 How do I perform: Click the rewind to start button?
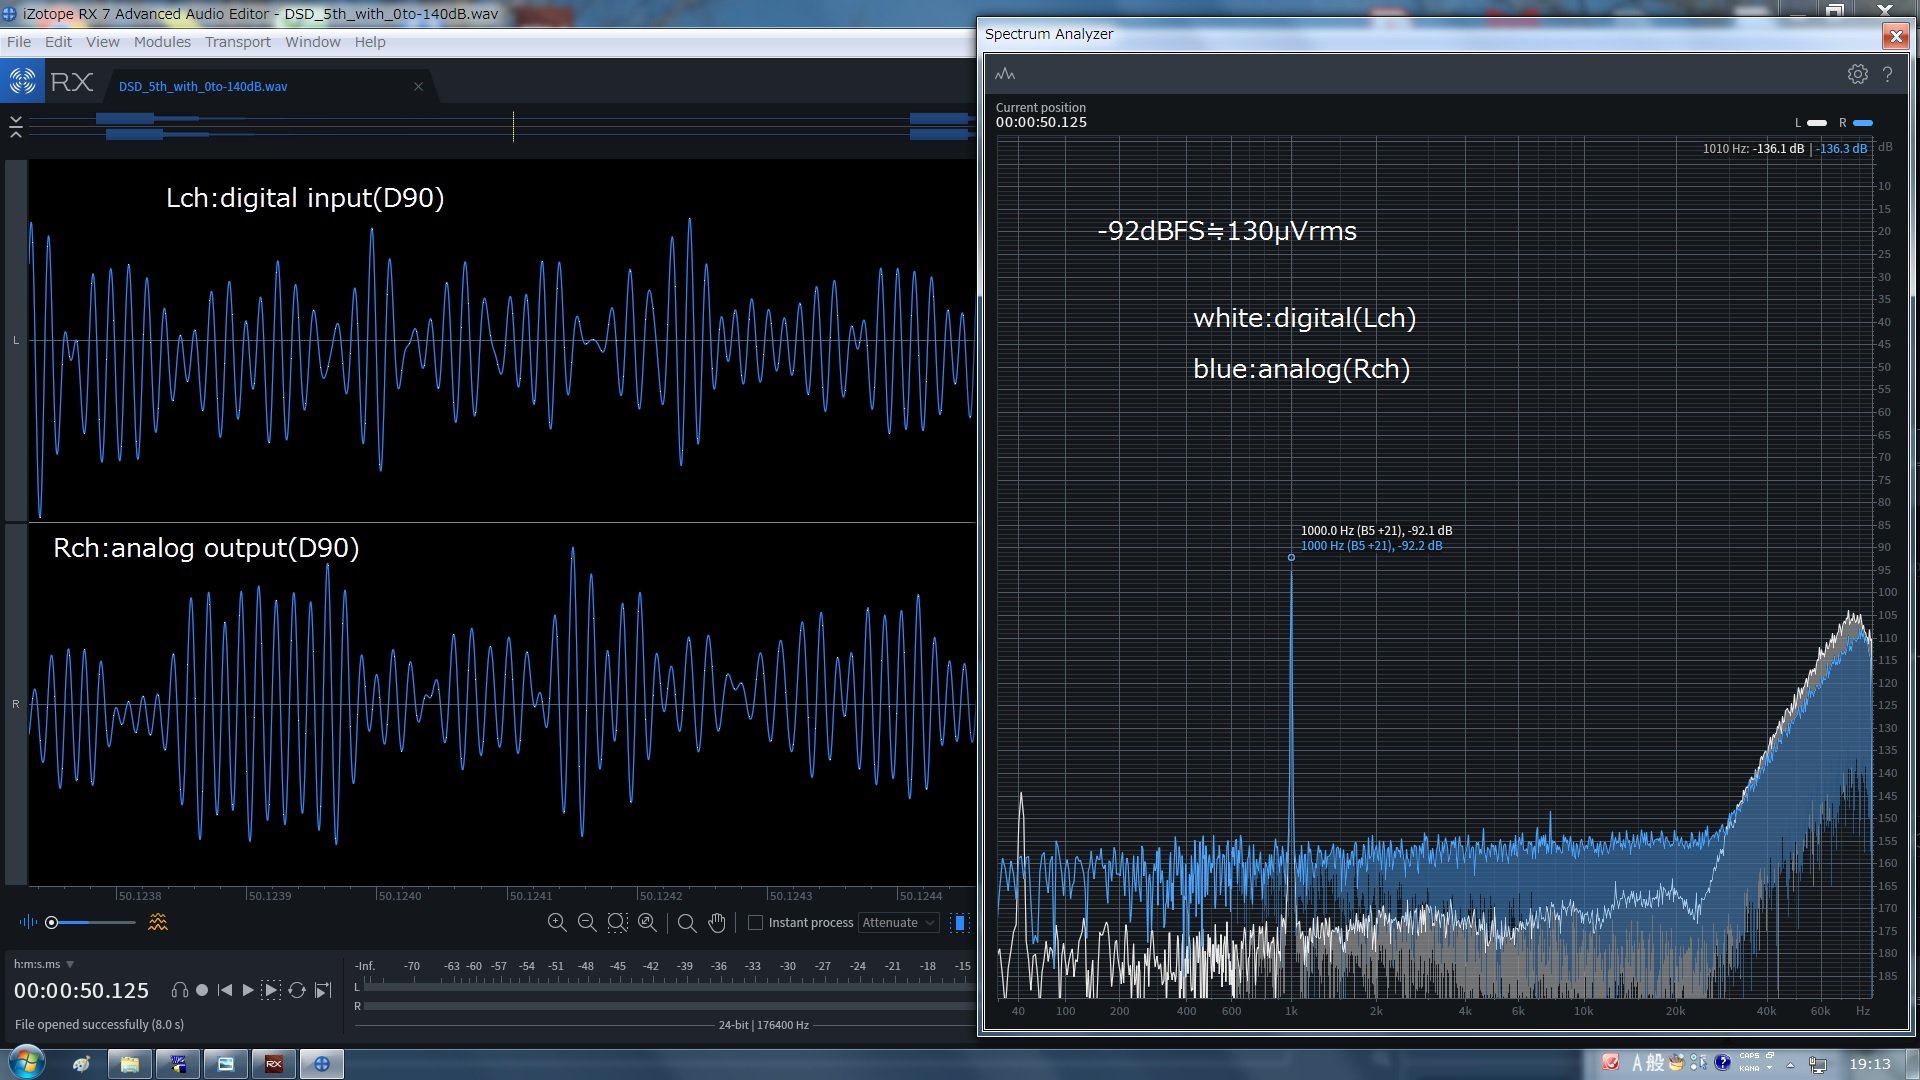[x=225, y=990]
